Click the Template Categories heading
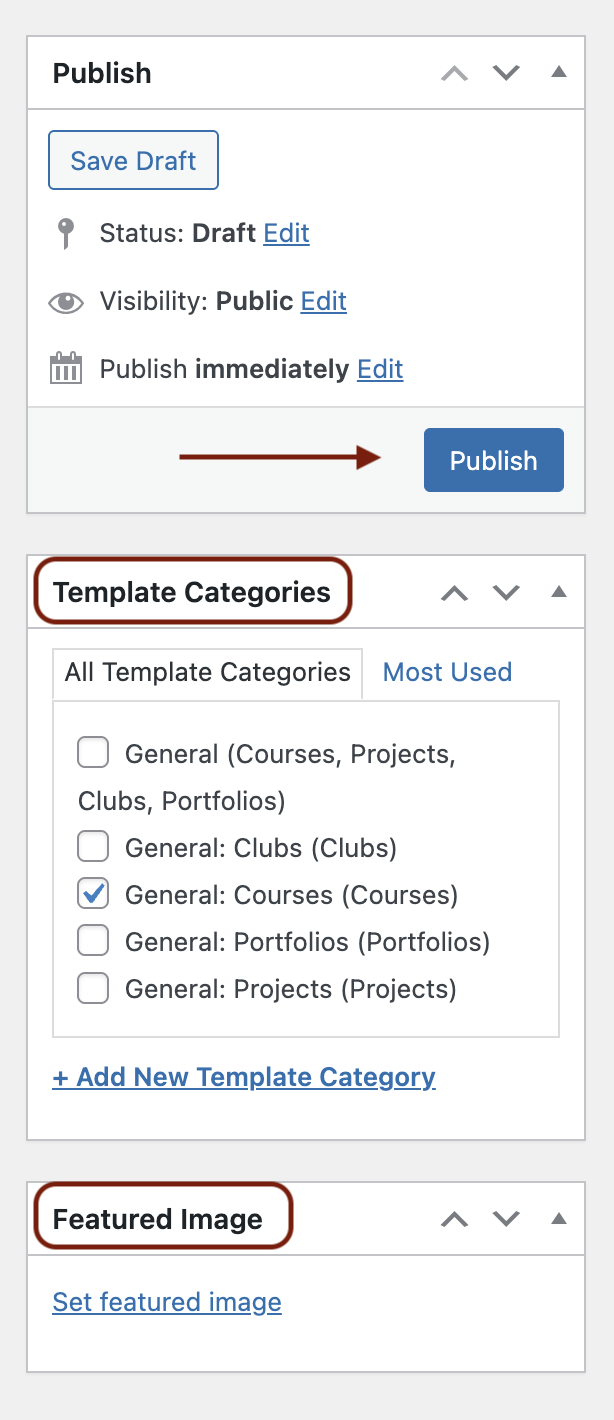 [x=192, y=592]
